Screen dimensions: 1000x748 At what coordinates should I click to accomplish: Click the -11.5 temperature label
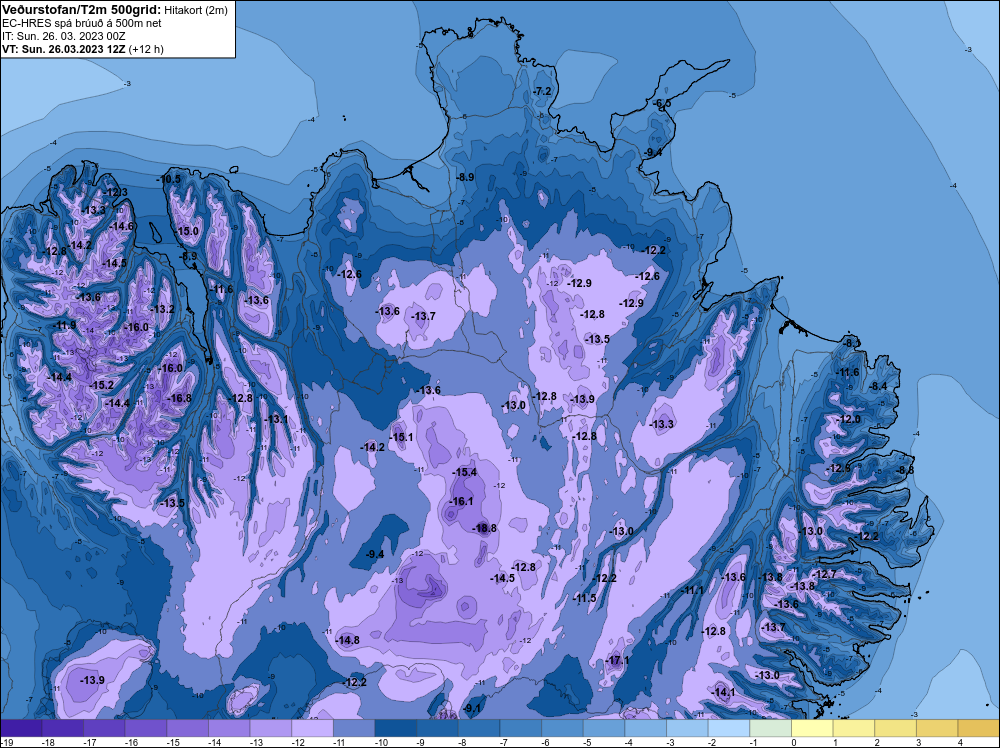pyautogui.click(x=584, y=598)
